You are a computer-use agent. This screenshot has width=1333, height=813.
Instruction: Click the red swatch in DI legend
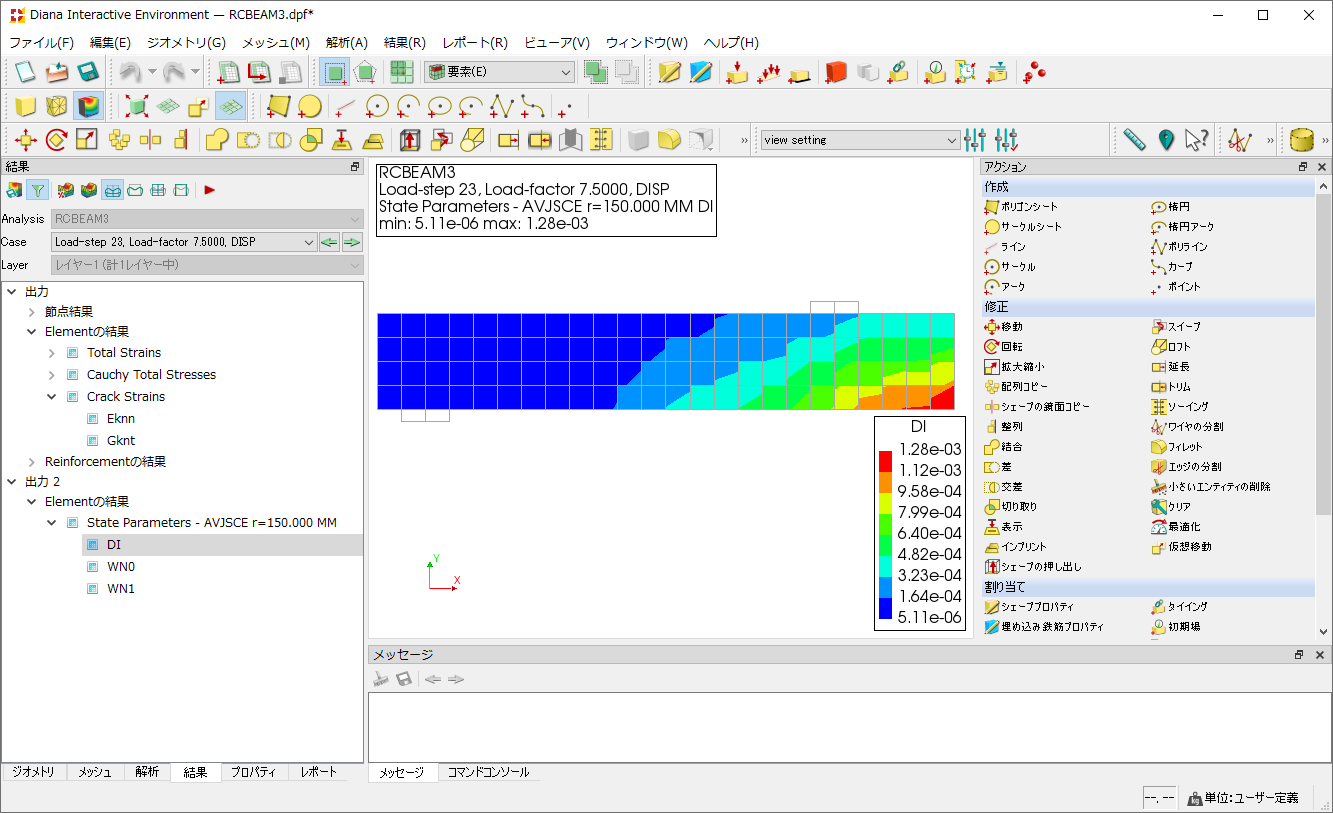coord(885,460)
